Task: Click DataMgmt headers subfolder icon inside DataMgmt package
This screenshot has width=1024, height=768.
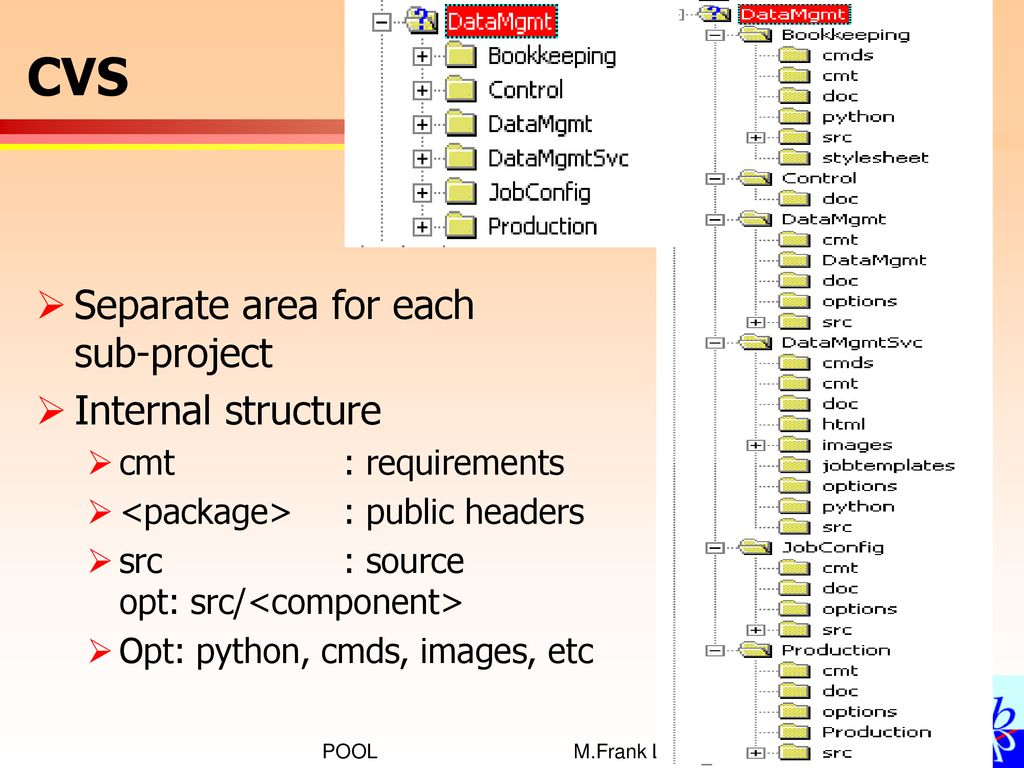Action: (795, 261)
